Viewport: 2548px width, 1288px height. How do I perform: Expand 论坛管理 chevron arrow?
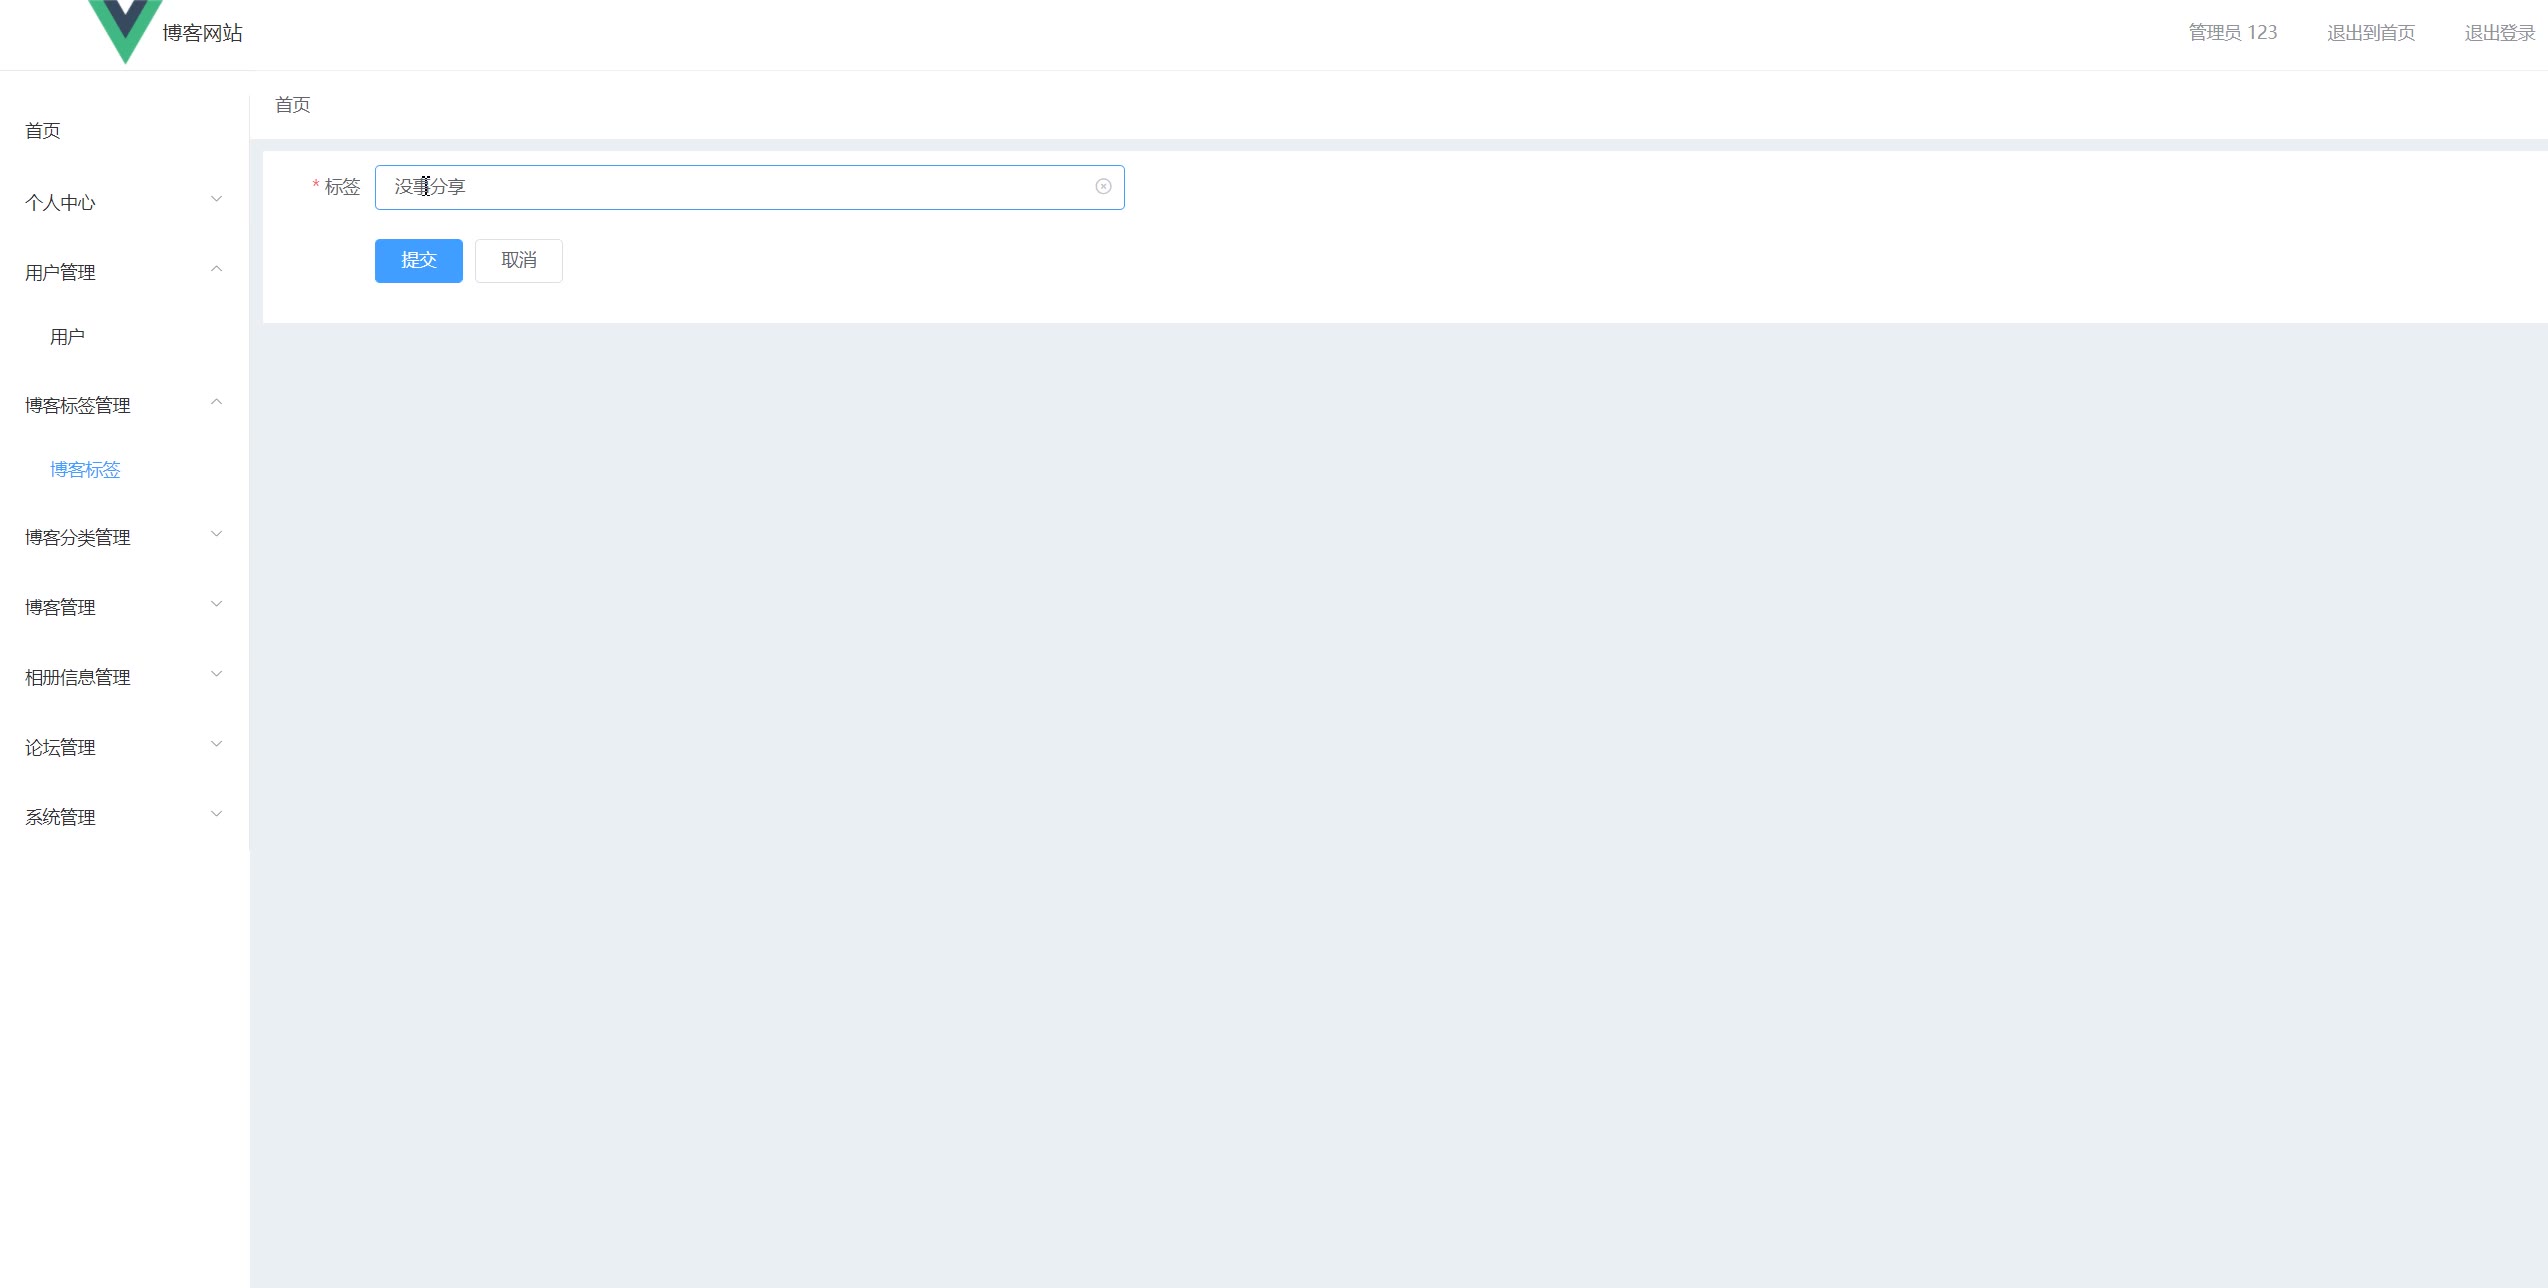pos(216,744)
